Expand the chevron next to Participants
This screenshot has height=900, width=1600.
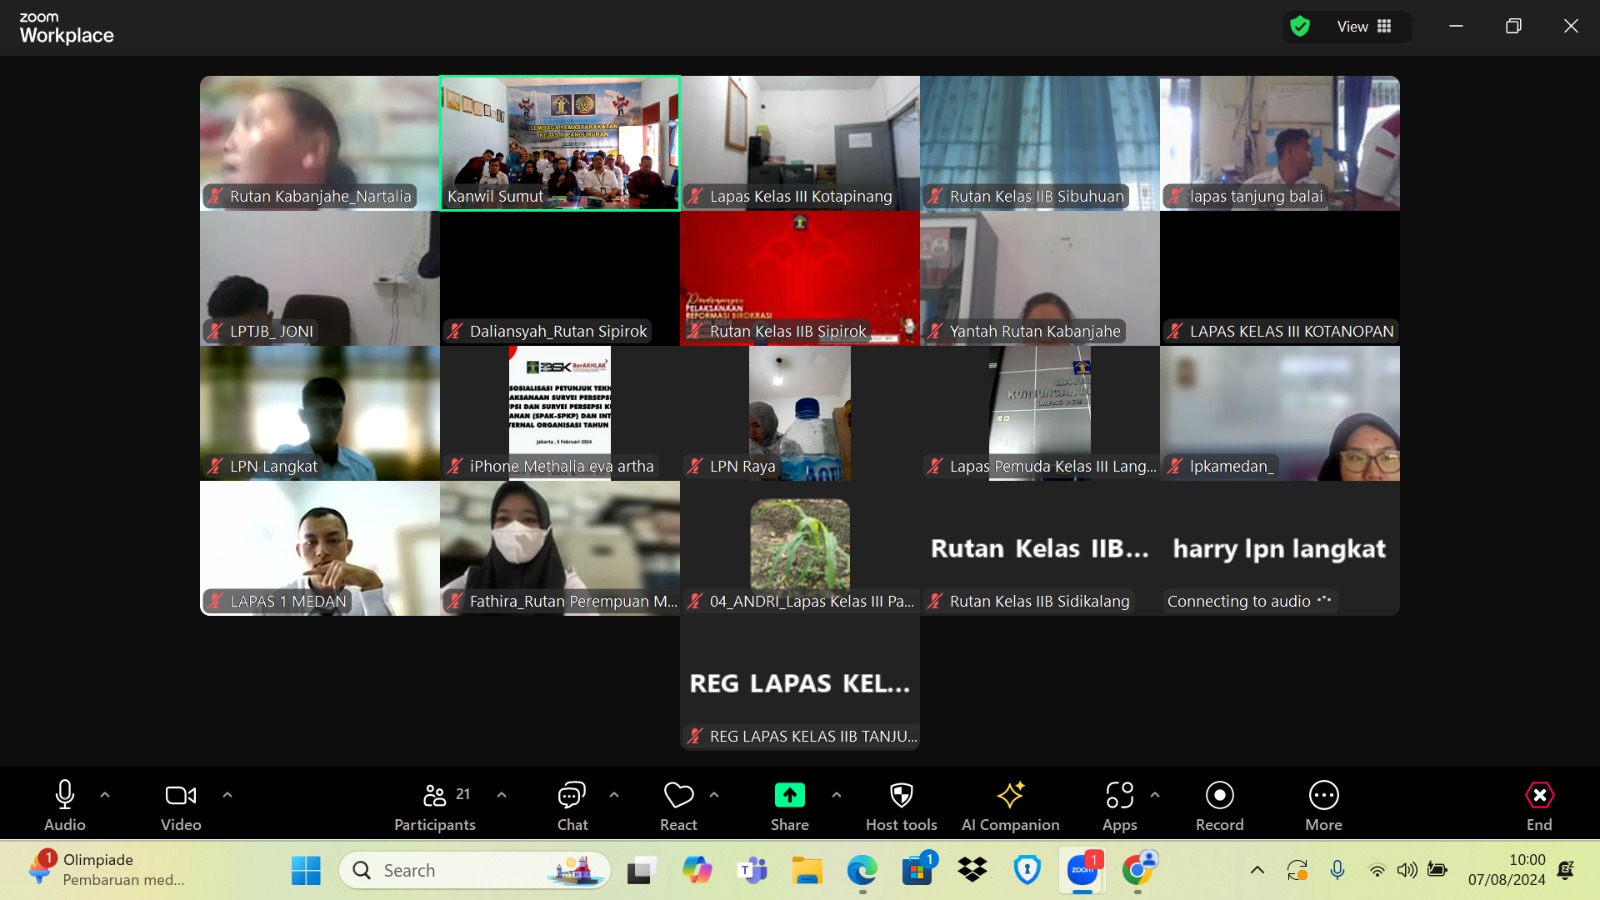(501, 795)
